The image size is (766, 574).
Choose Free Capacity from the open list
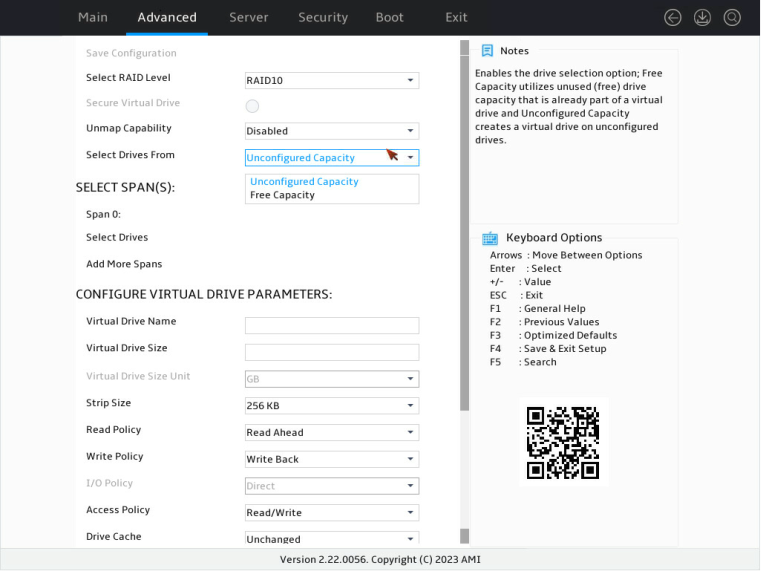click(x=284, y=196)
